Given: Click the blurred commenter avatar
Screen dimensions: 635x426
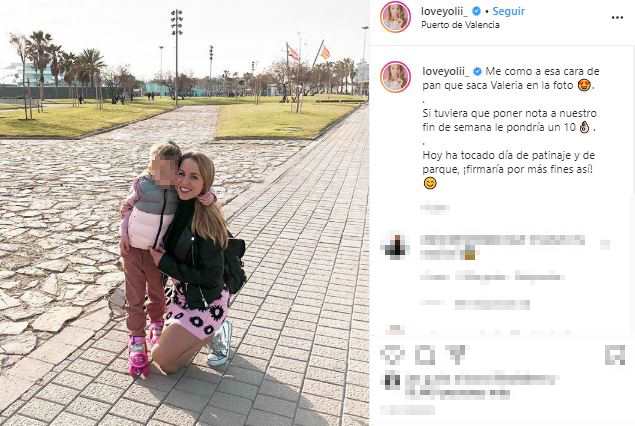Looking at the screenshot, I should click(x=395, y=247).
